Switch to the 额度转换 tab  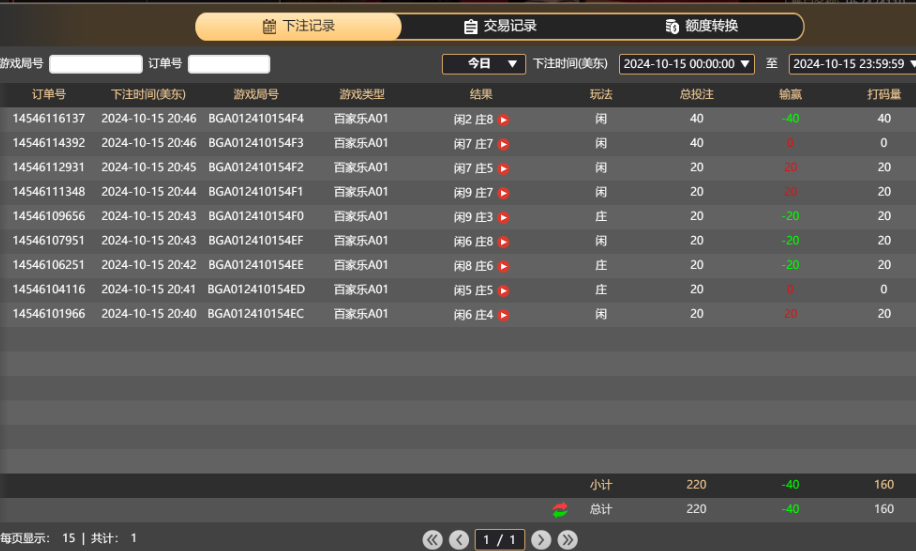click(x=702, y=27)
